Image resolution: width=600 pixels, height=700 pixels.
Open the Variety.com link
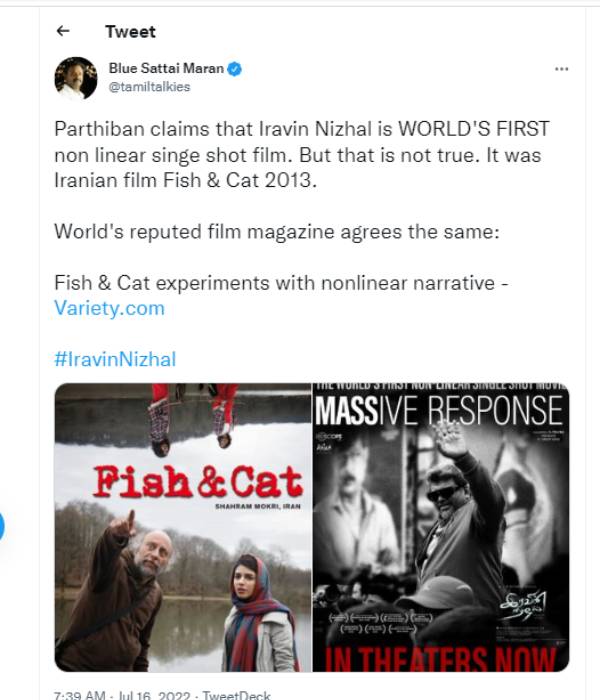(109, 308)
